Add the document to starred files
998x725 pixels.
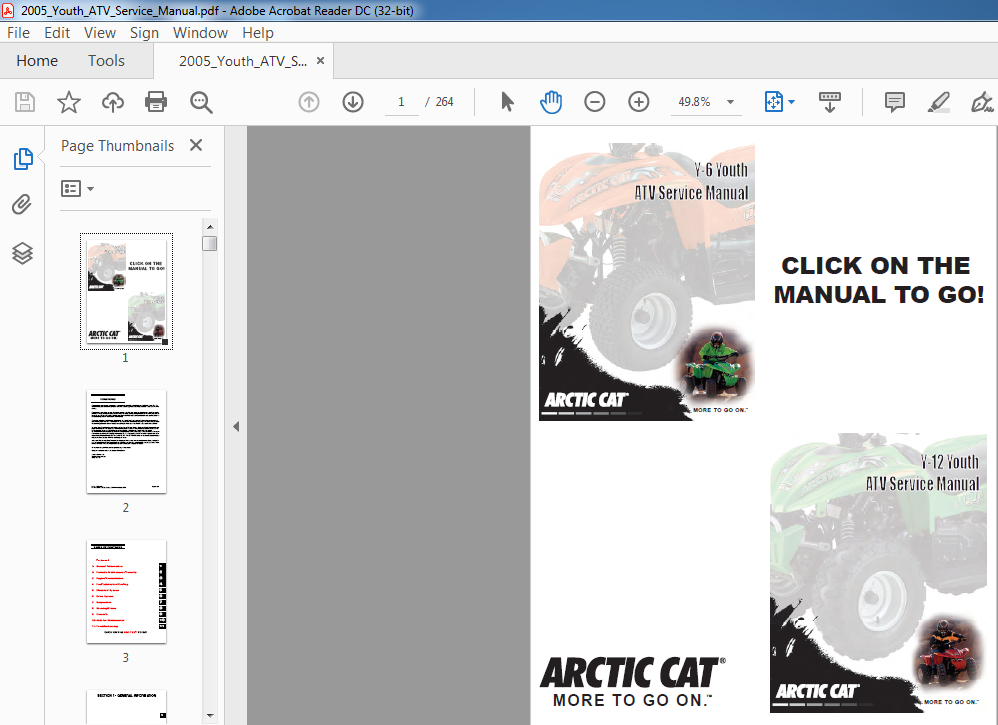click(x=69, y=102)
